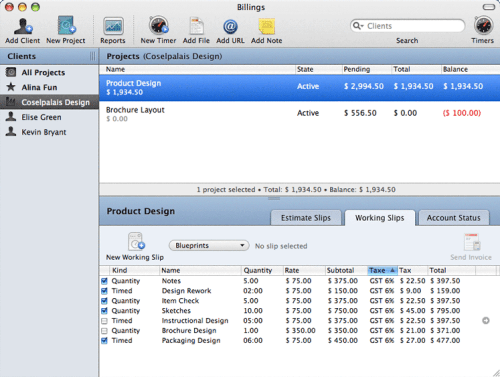
Task: Create a New Project from toolbar
Action: (66, 25)
